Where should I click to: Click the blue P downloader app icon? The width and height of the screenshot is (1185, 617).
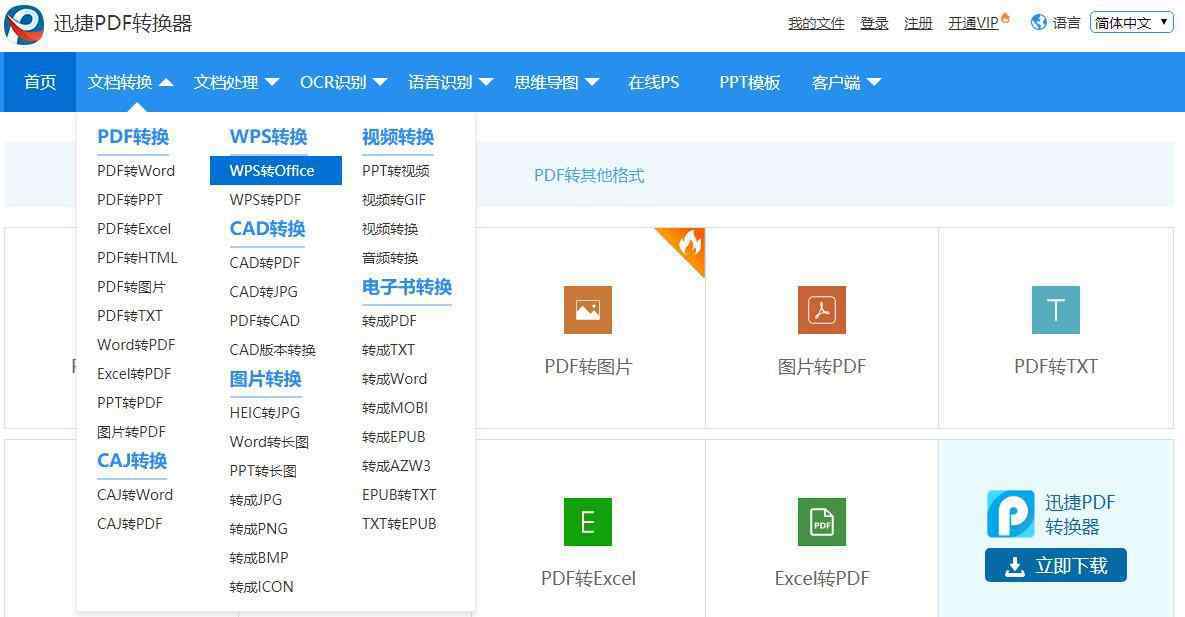point(1010,513)
